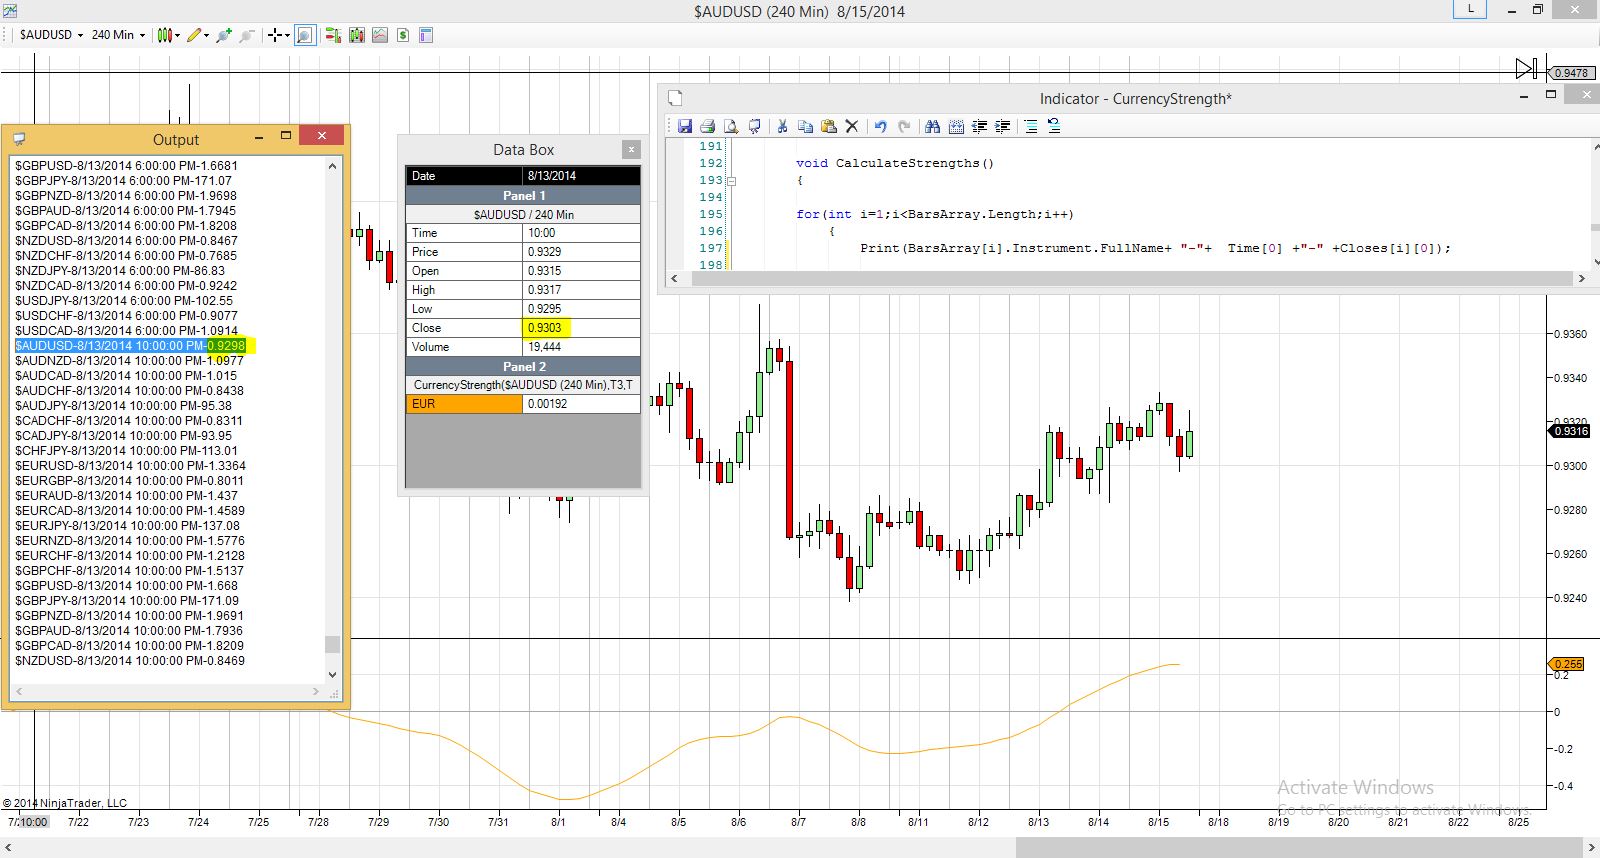This screenshot has width=1600, height=858.
Task: Click the second indent icon in editor
Action: [1003, 126]
